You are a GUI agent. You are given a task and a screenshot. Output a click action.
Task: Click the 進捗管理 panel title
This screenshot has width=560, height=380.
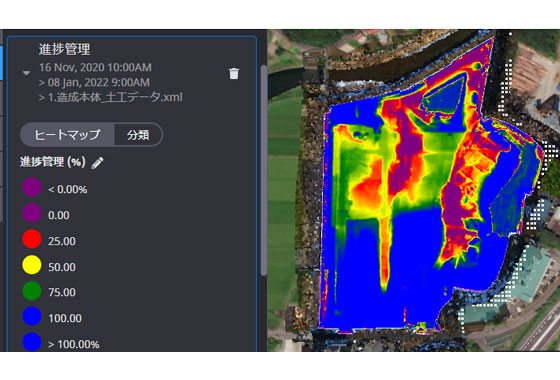(64, 49)
